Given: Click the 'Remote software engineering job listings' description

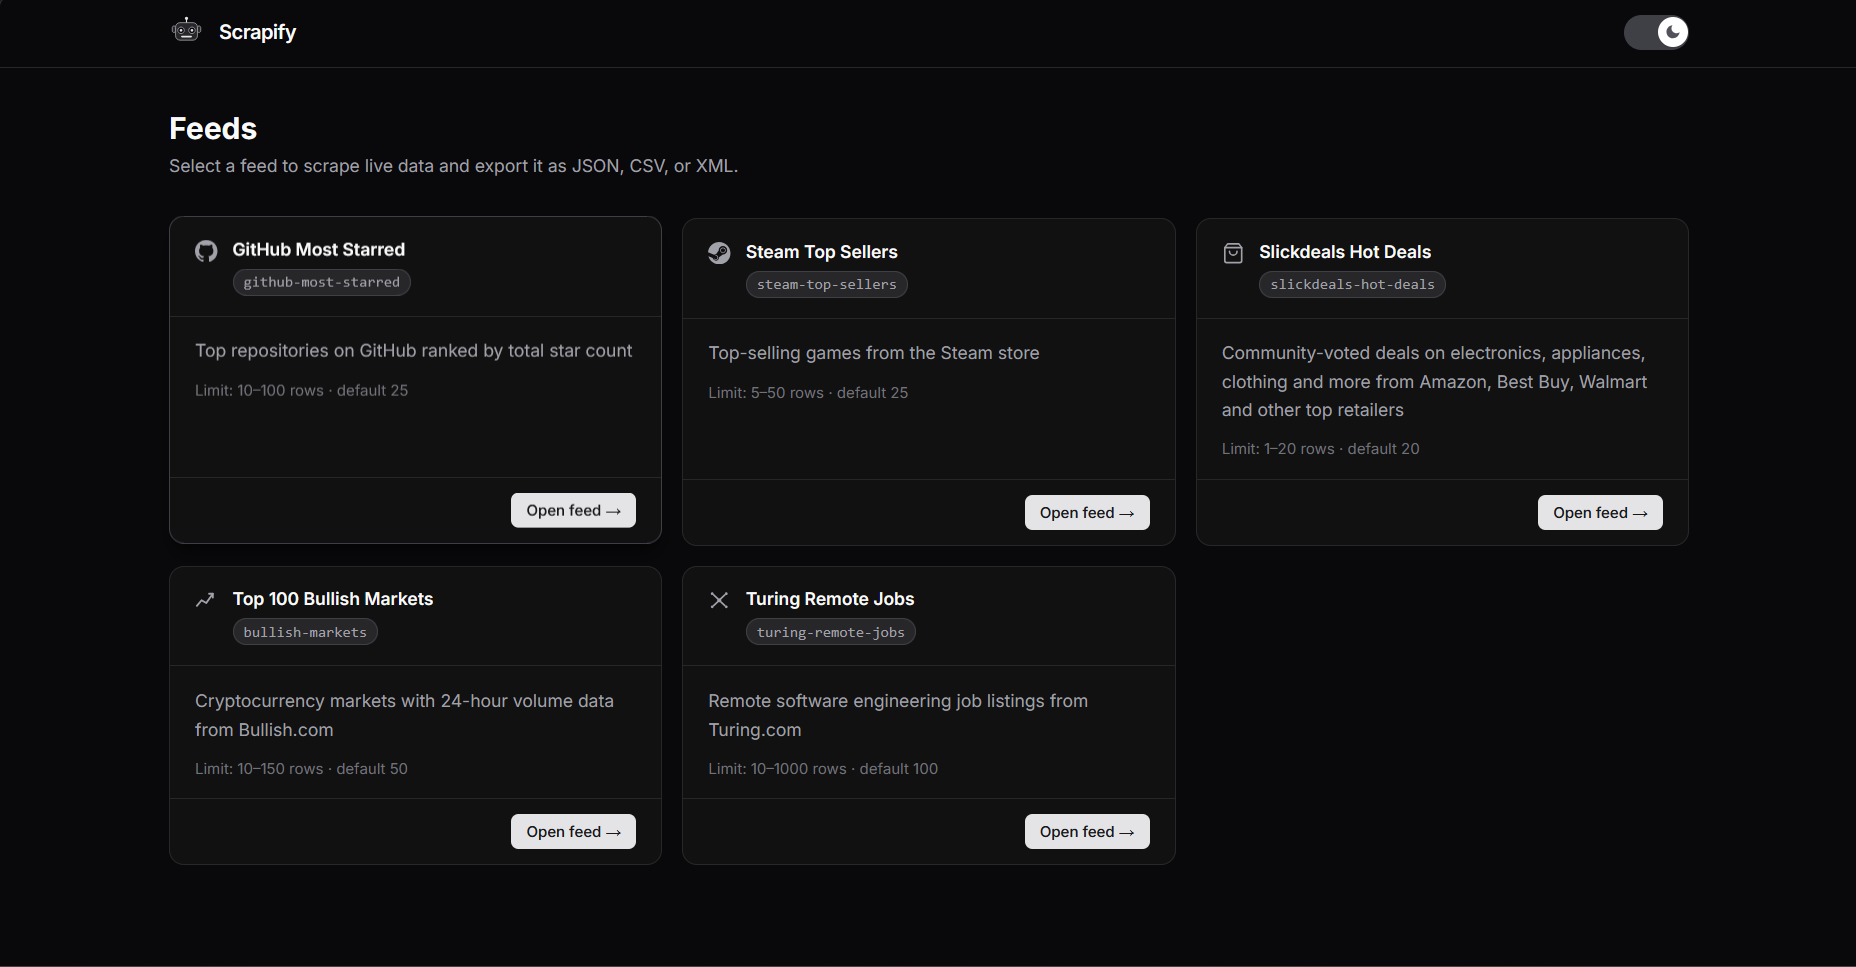Looking at the screenshot, I should pyautogui.click(x=898, y=716).
